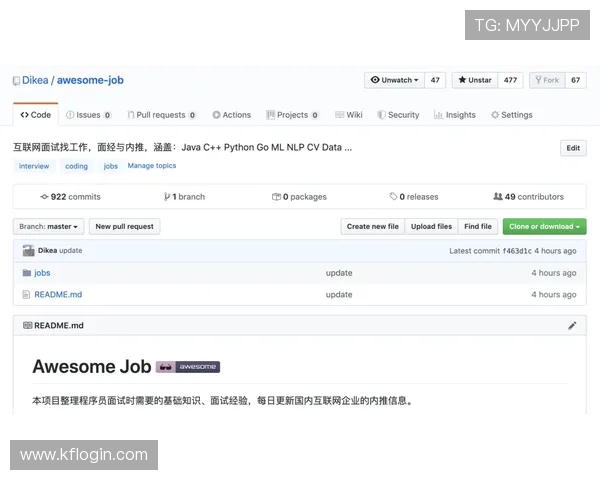Click the repository book icon beside Dikea
Screen dimensions: 600x480
17,81
